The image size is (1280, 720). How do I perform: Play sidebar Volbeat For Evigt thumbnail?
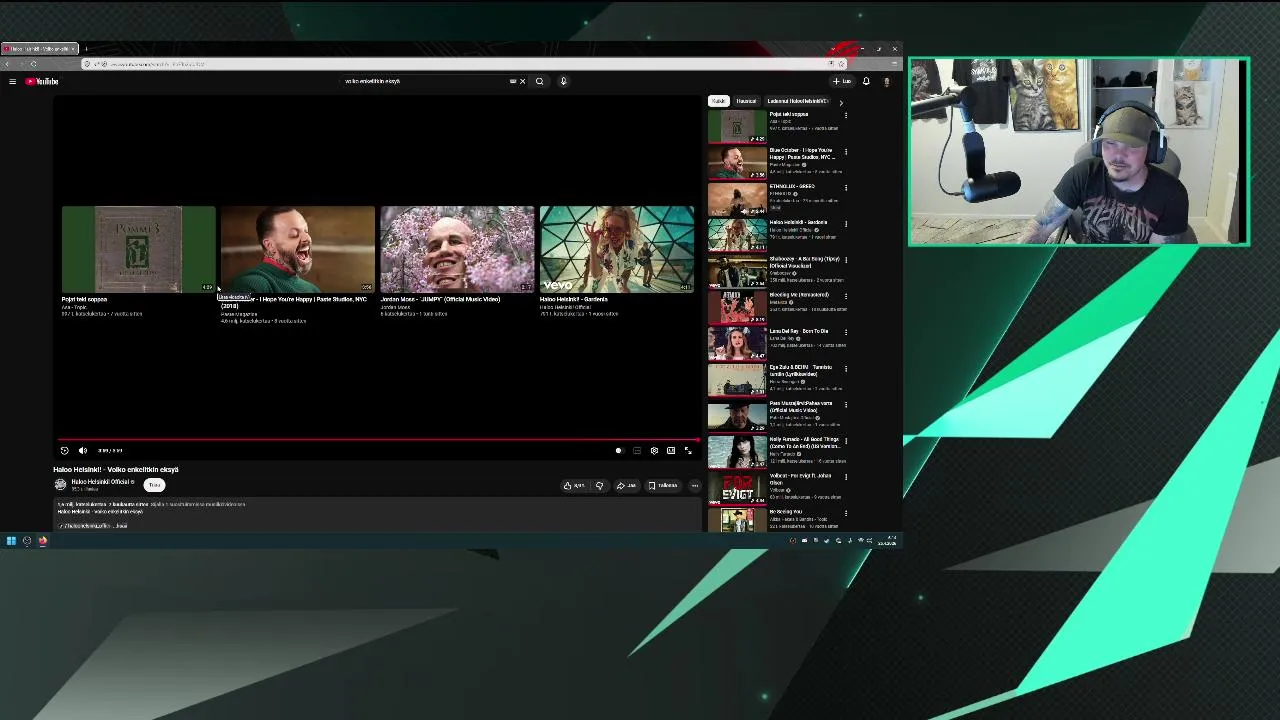tap(737, 487)
